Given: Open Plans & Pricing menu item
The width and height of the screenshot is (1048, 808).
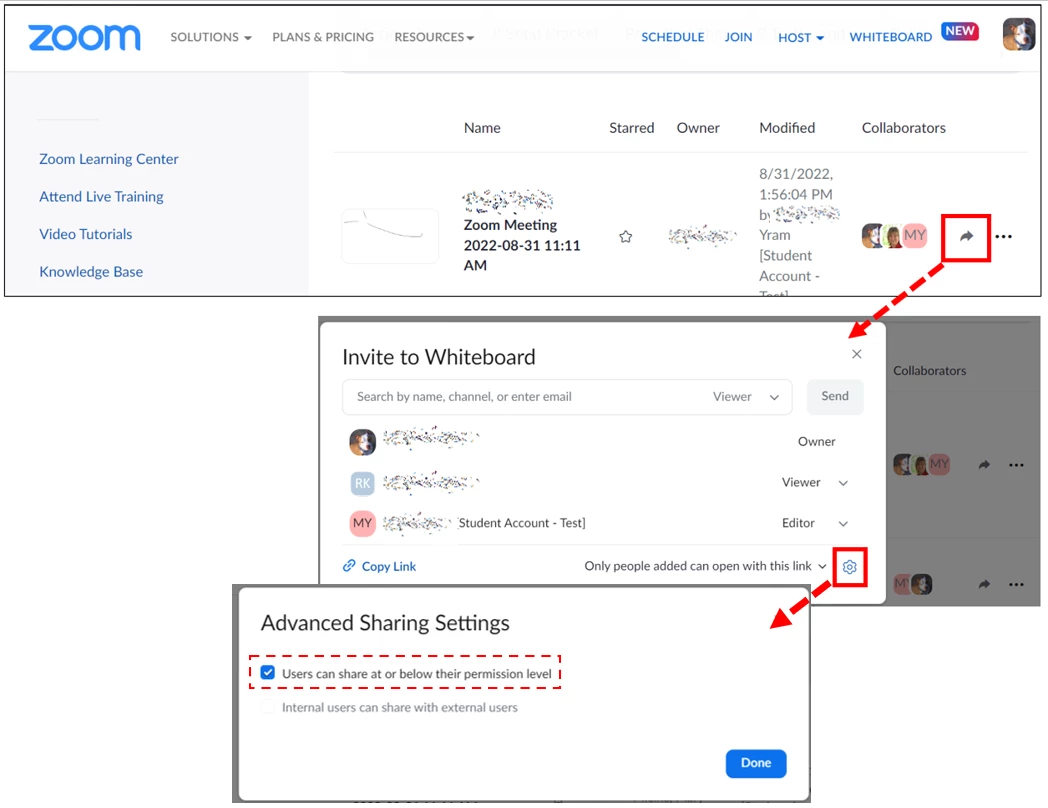Looking at the screenshot, I should point(323,37).
